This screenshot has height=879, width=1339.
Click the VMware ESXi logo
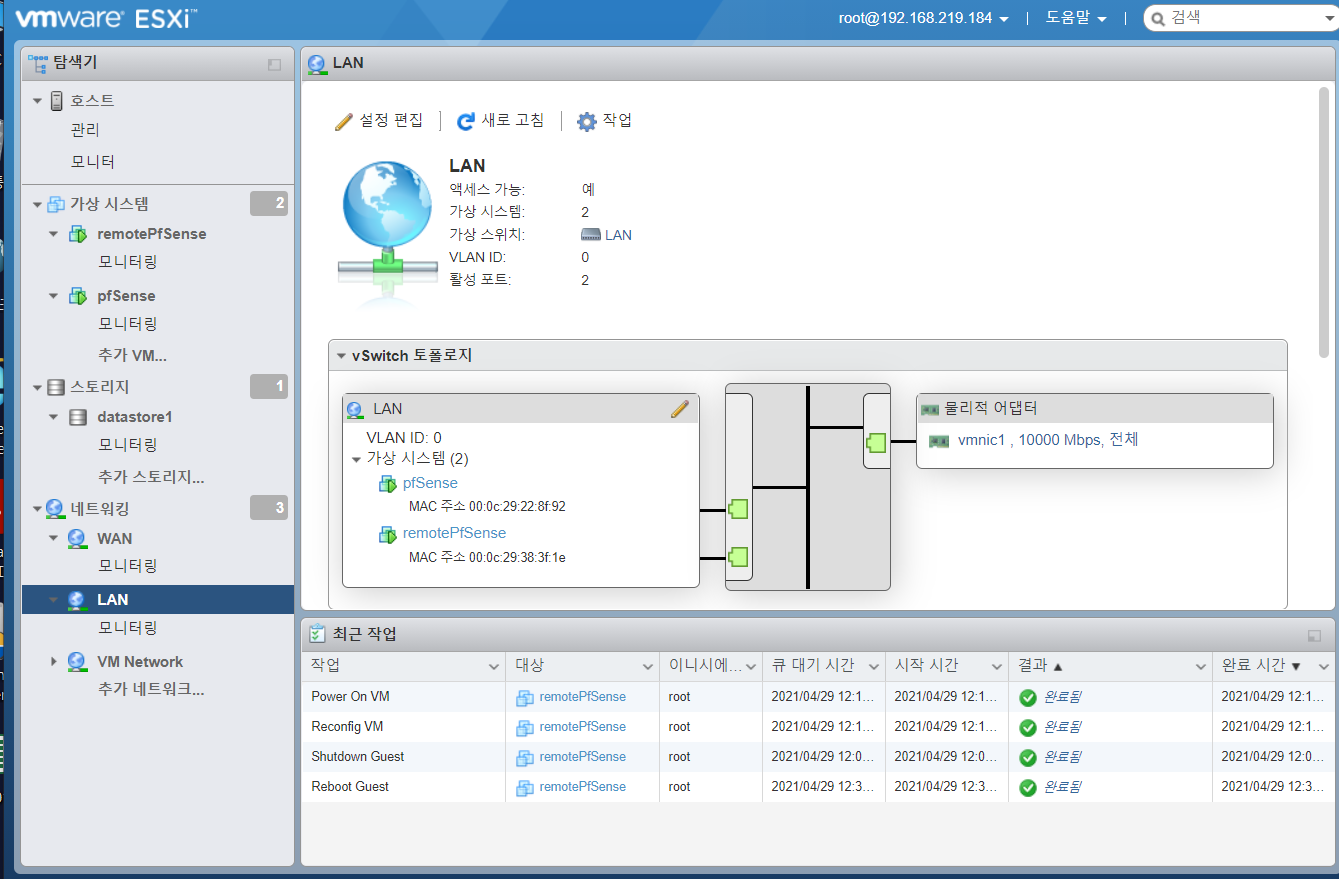(x=105, y=18)
